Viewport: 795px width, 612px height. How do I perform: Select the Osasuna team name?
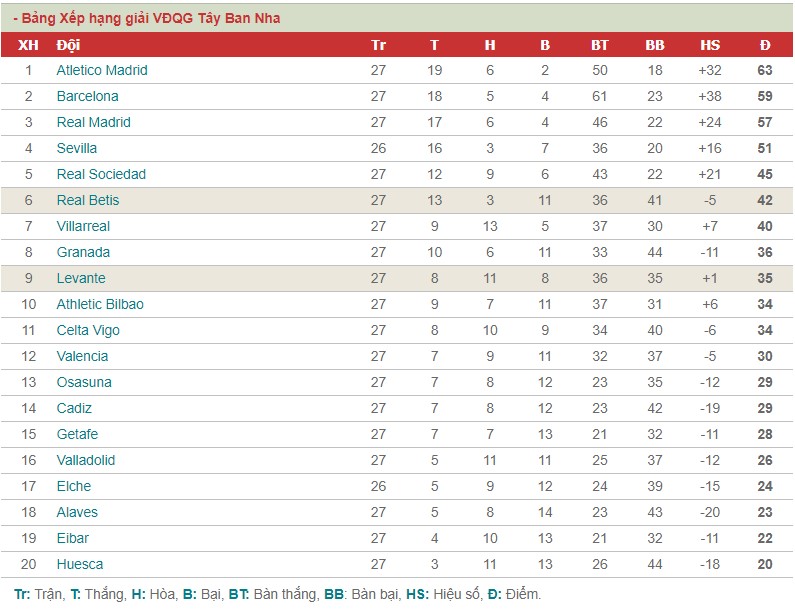tap(84, 382)
